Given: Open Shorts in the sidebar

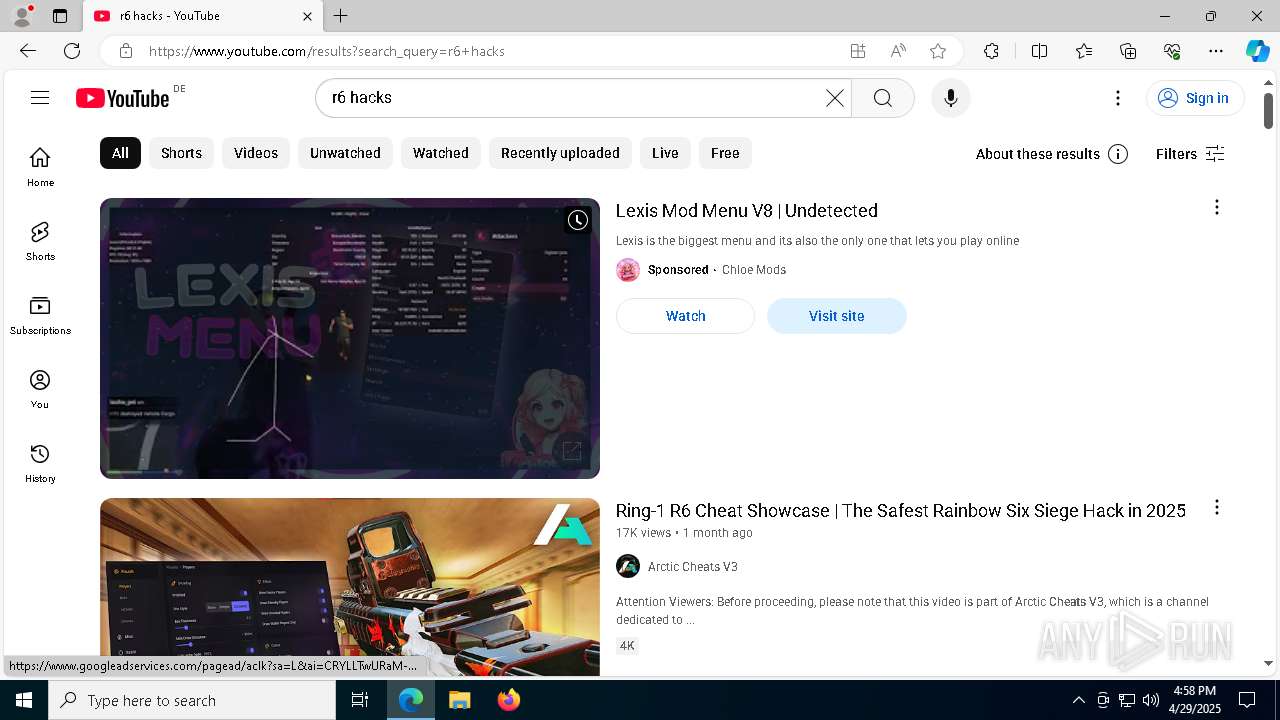Looking at the screenshot, I should (40, 241).
